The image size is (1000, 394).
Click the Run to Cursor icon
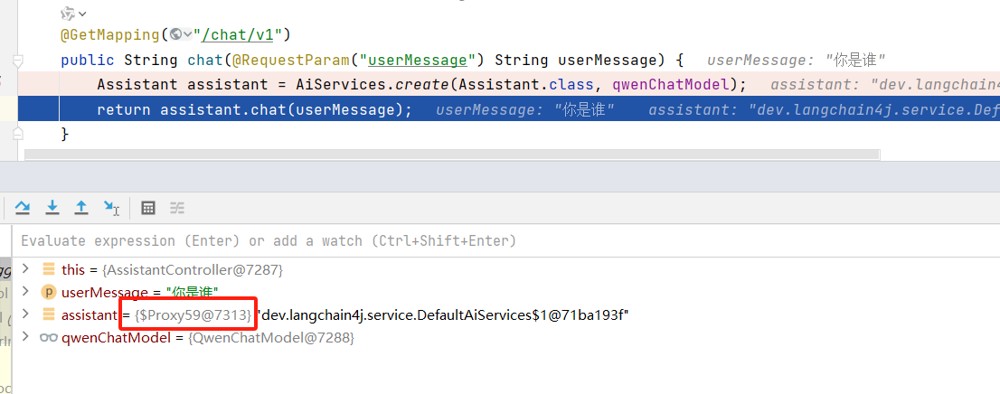click(x=112, y=208)
